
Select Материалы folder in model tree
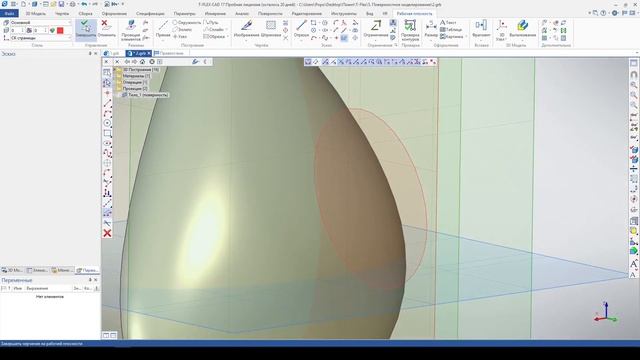pyautogui.click(x=133, y=76)
